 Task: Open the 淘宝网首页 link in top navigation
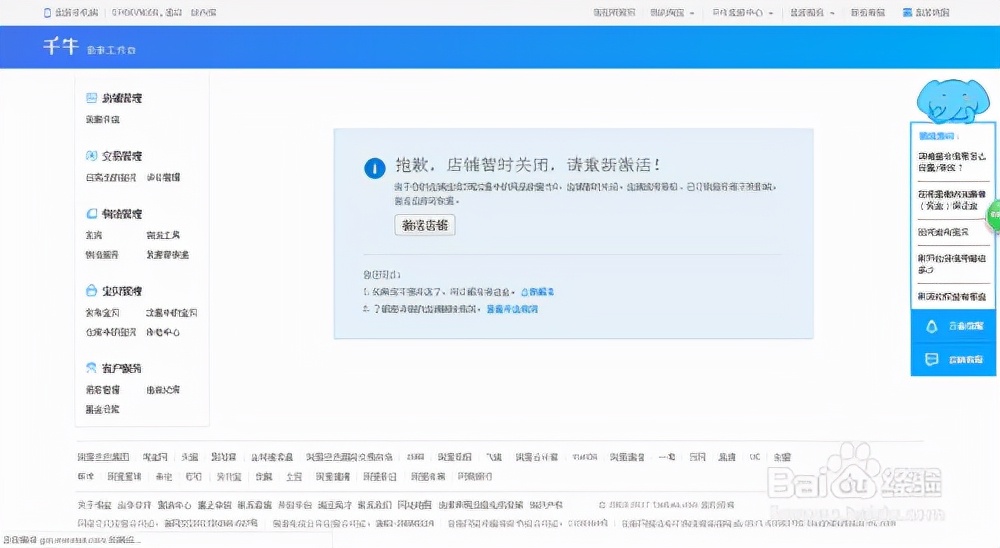[614, 13]
